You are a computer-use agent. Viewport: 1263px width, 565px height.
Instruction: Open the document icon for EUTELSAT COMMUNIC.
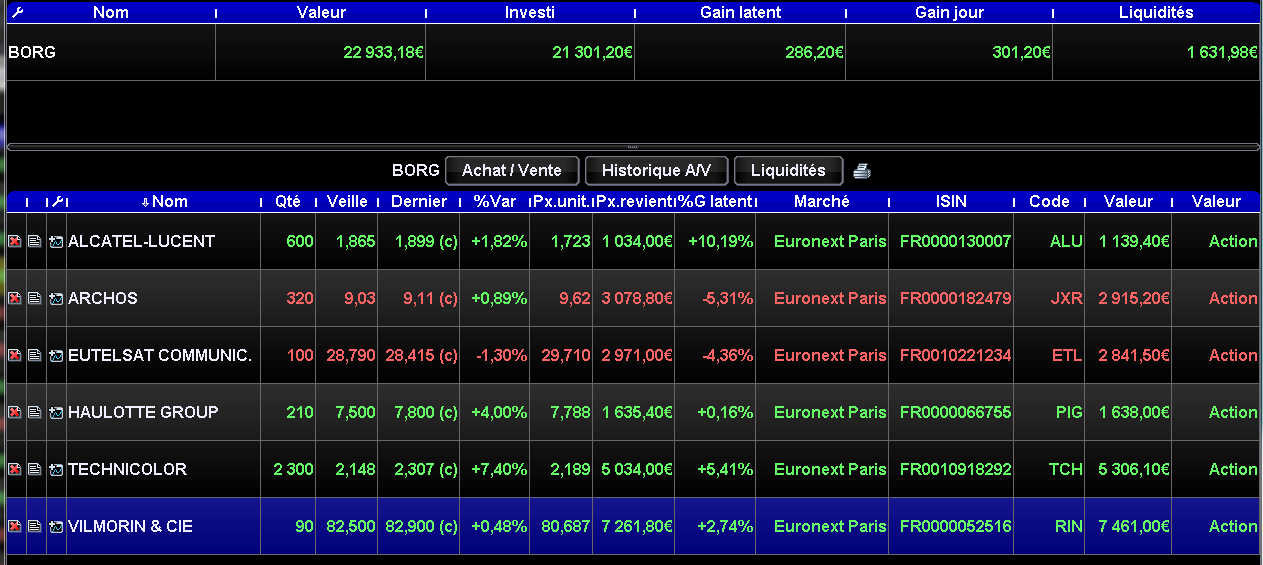point(35,356)
